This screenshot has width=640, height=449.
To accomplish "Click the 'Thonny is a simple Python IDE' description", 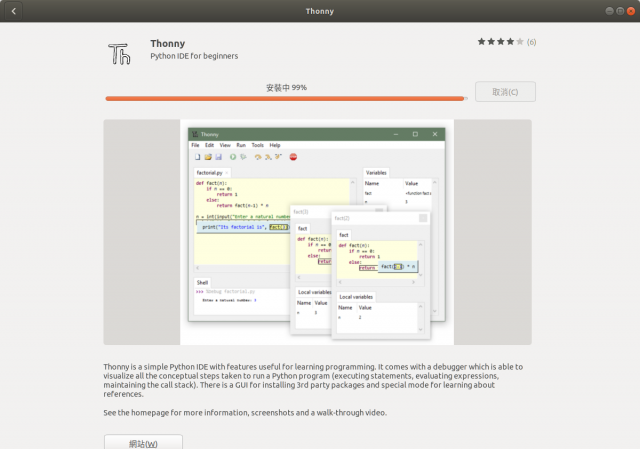I will point(313,380).
